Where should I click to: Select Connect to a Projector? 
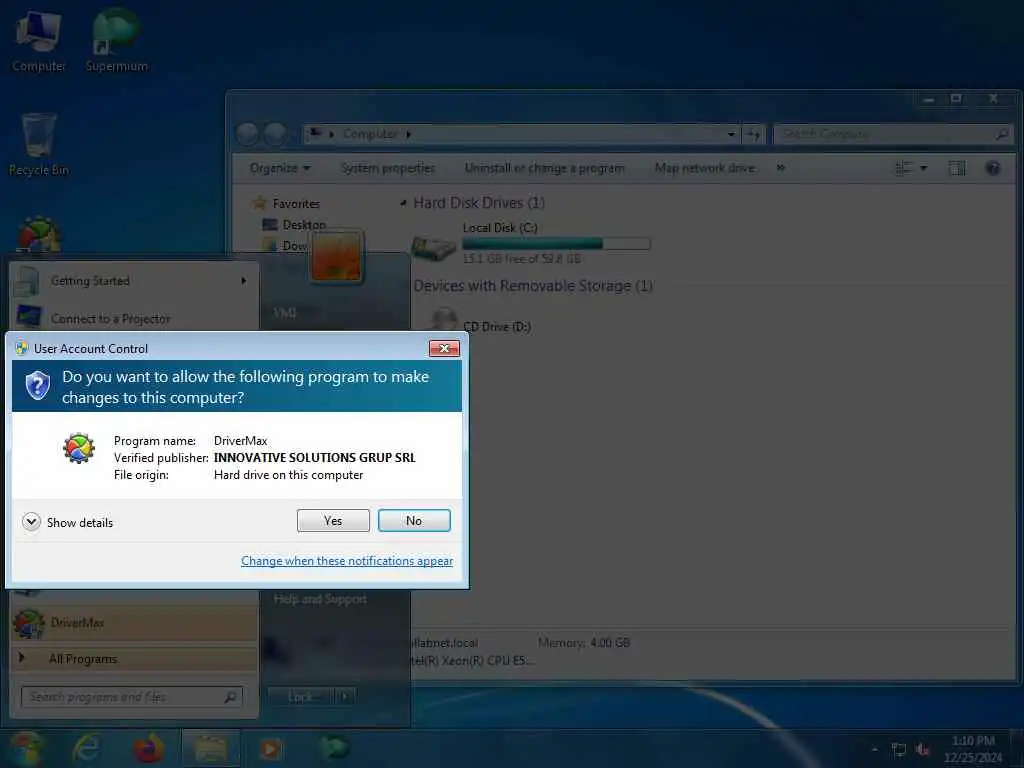pos(134,319)
